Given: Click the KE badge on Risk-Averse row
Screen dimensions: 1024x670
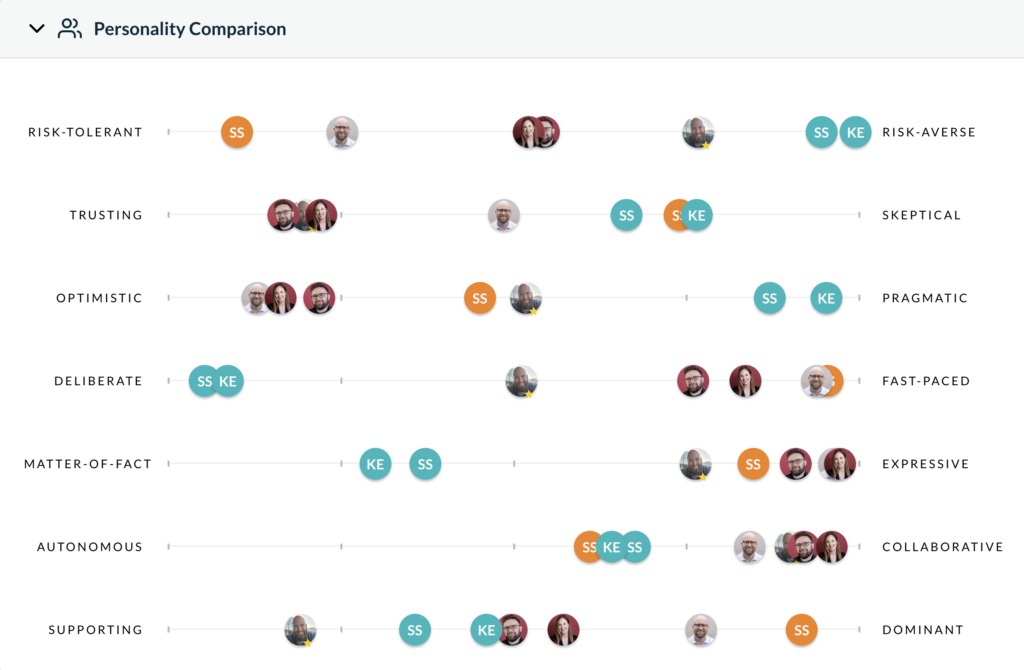Looking at the screenshot, I should point(855,132).
